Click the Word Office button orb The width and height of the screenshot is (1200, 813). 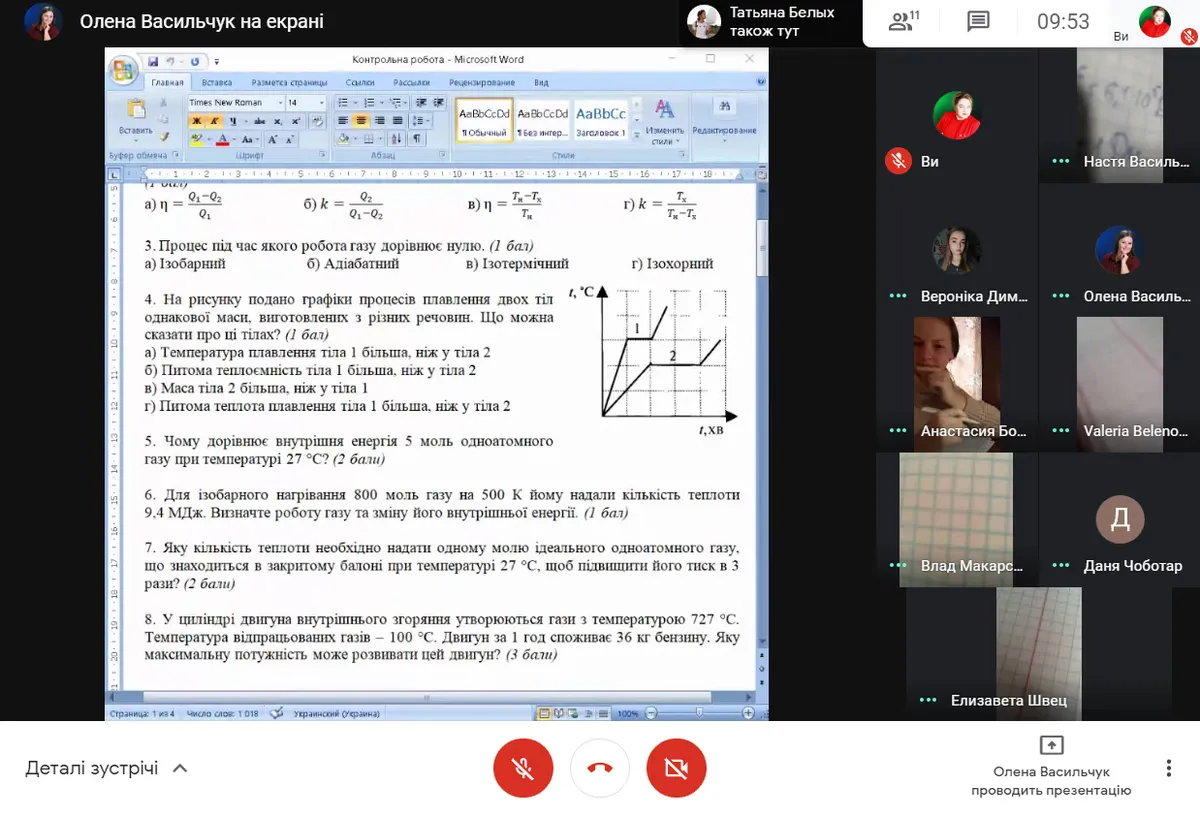[123, 71]
